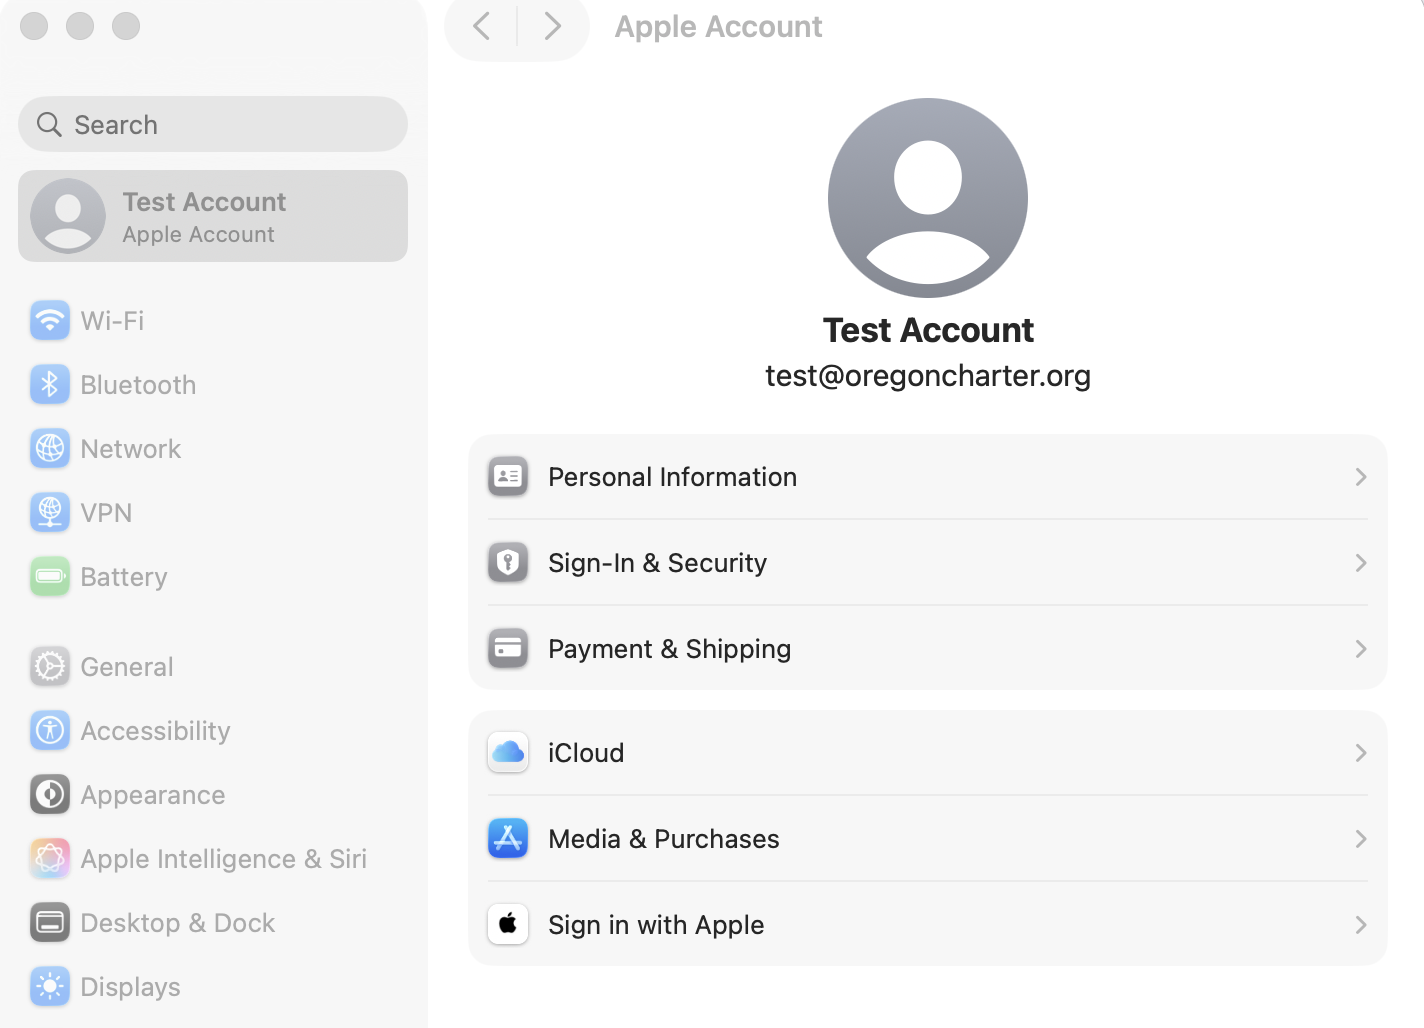Expand the Personal Information row chevron

pyautogui.click(x=1361, y=477)
